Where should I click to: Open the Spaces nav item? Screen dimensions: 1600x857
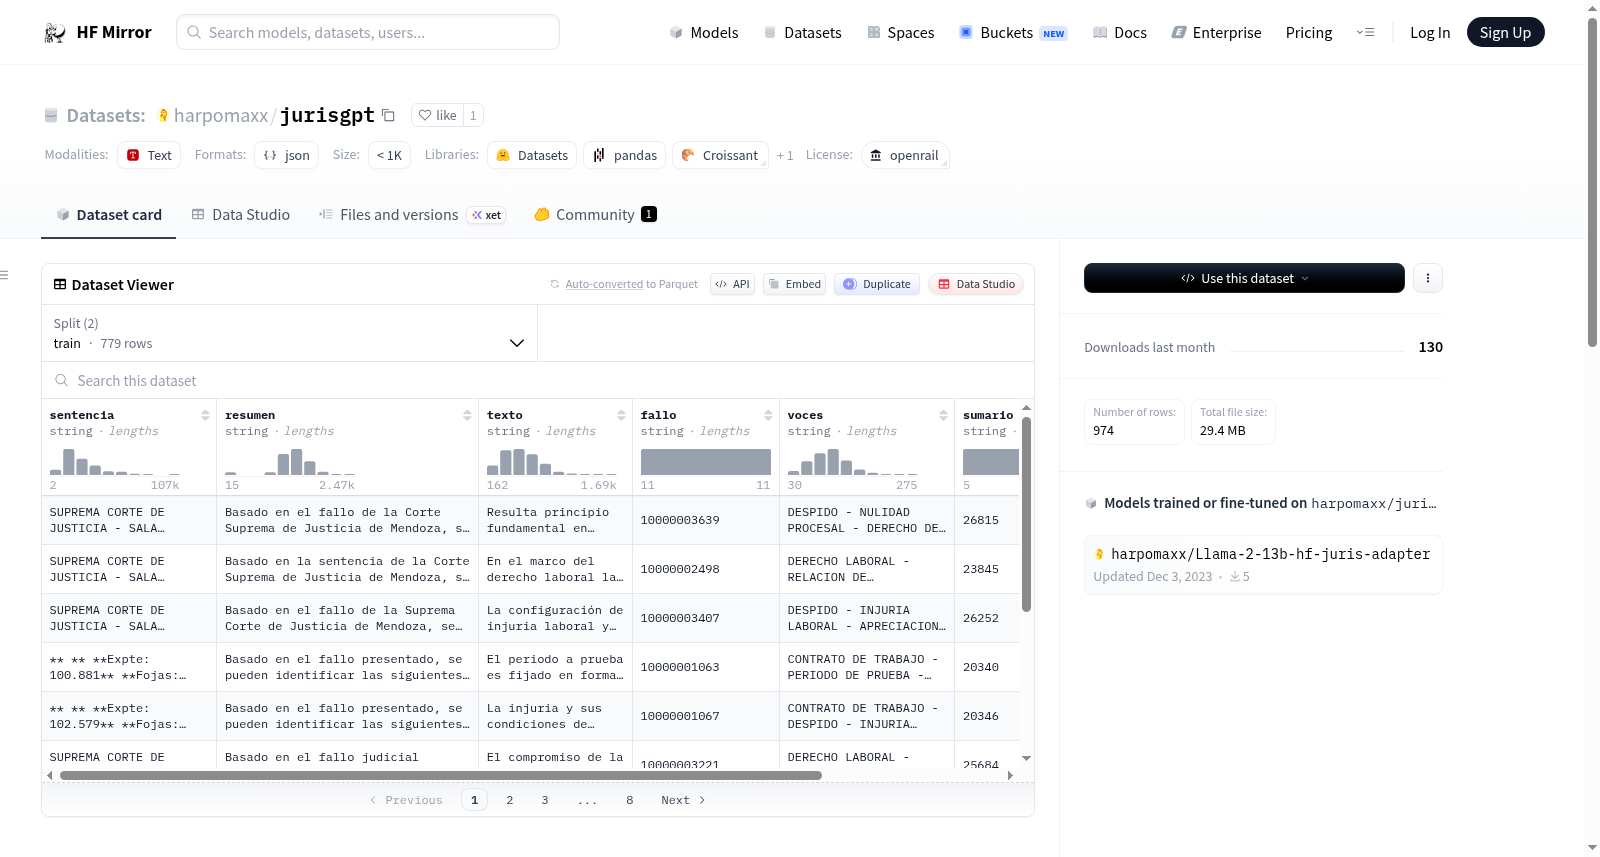(x=900, y=32)
